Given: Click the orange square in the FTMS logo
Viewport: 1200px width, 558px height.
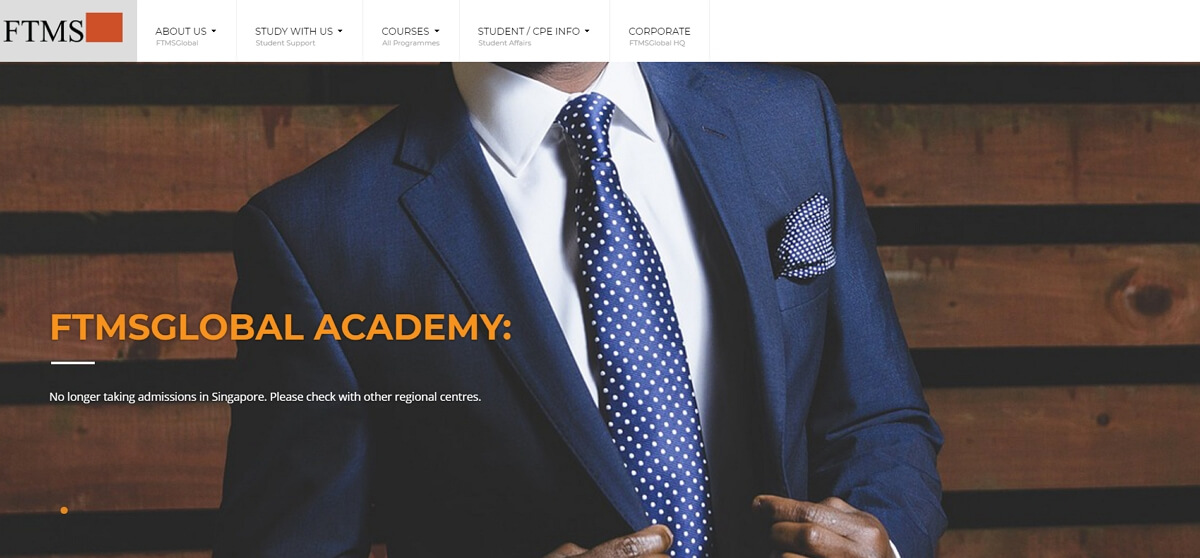Looking at the screenshot, I should point(104,27).
